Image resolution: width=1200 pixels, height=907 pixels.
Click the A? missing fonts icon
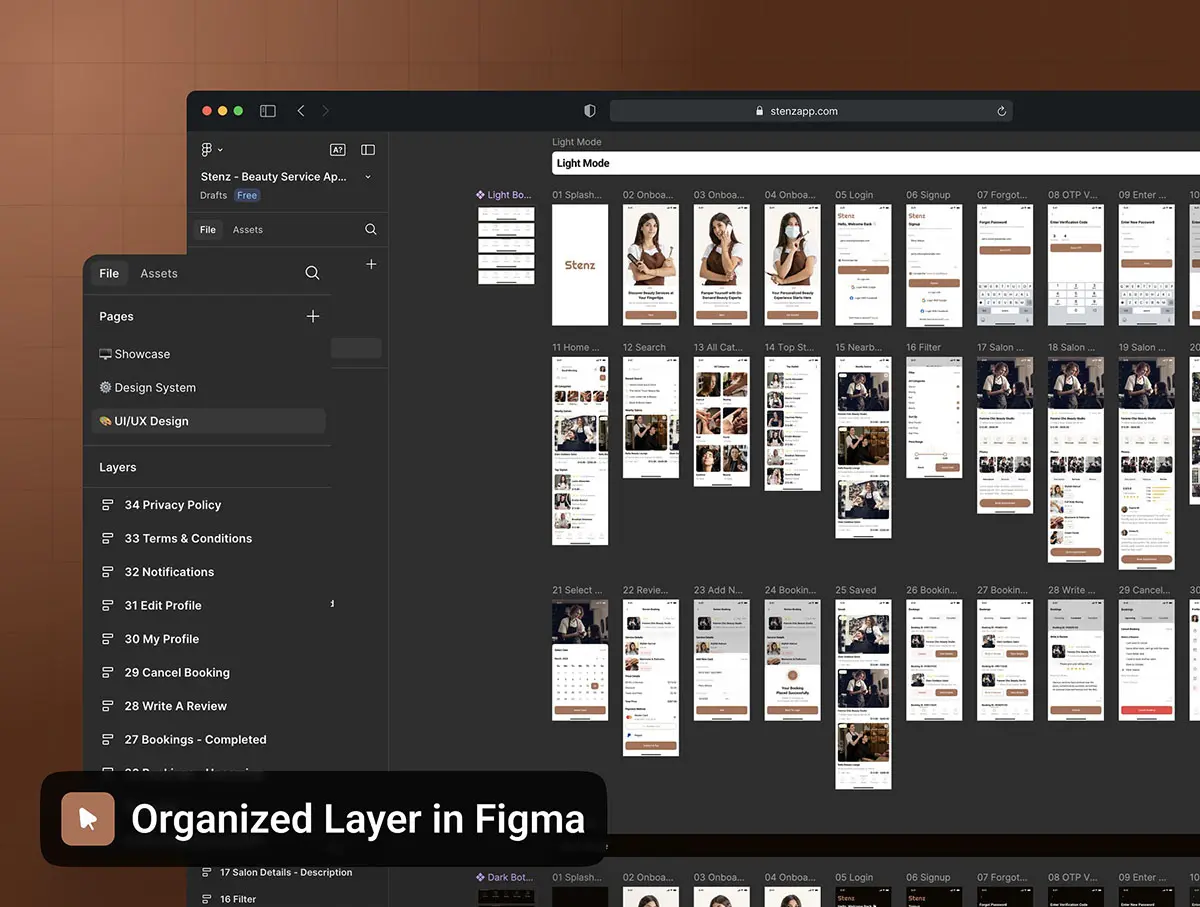click(x=337, y=150)
